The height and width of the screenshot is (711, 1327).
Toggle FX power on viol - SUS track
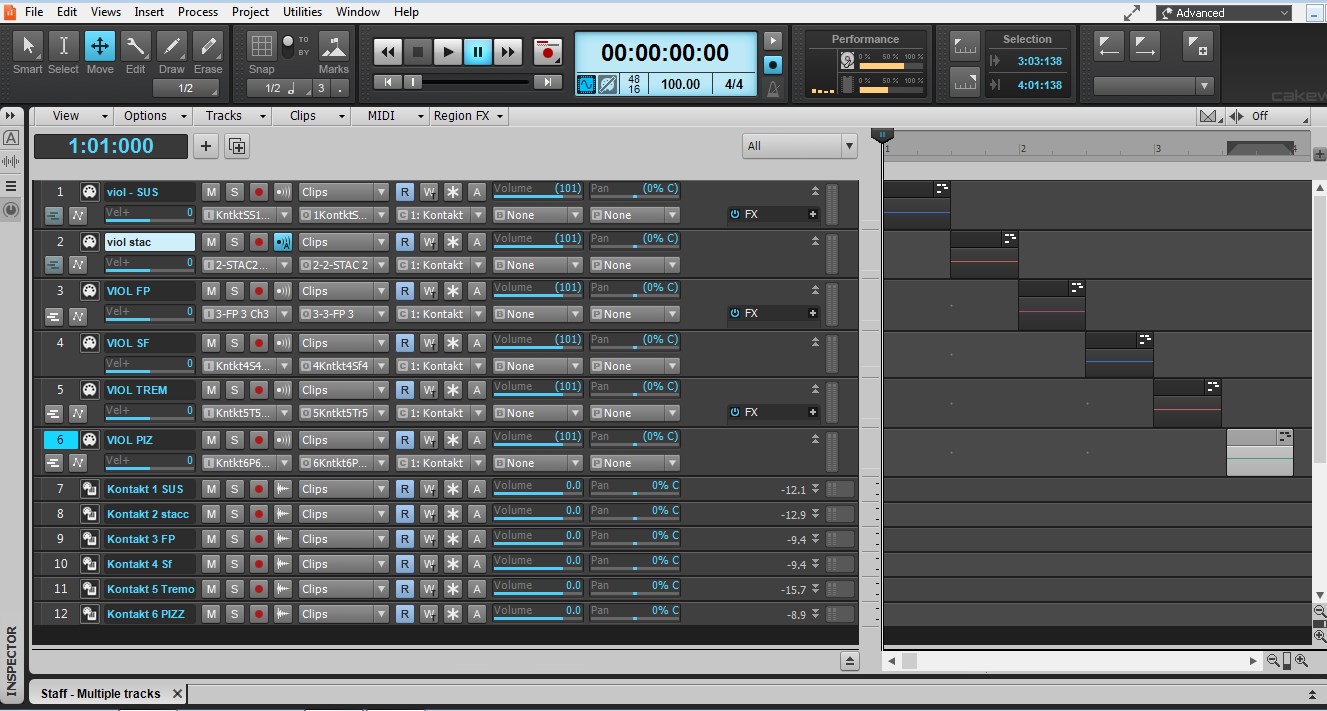(x=735, y=214)
